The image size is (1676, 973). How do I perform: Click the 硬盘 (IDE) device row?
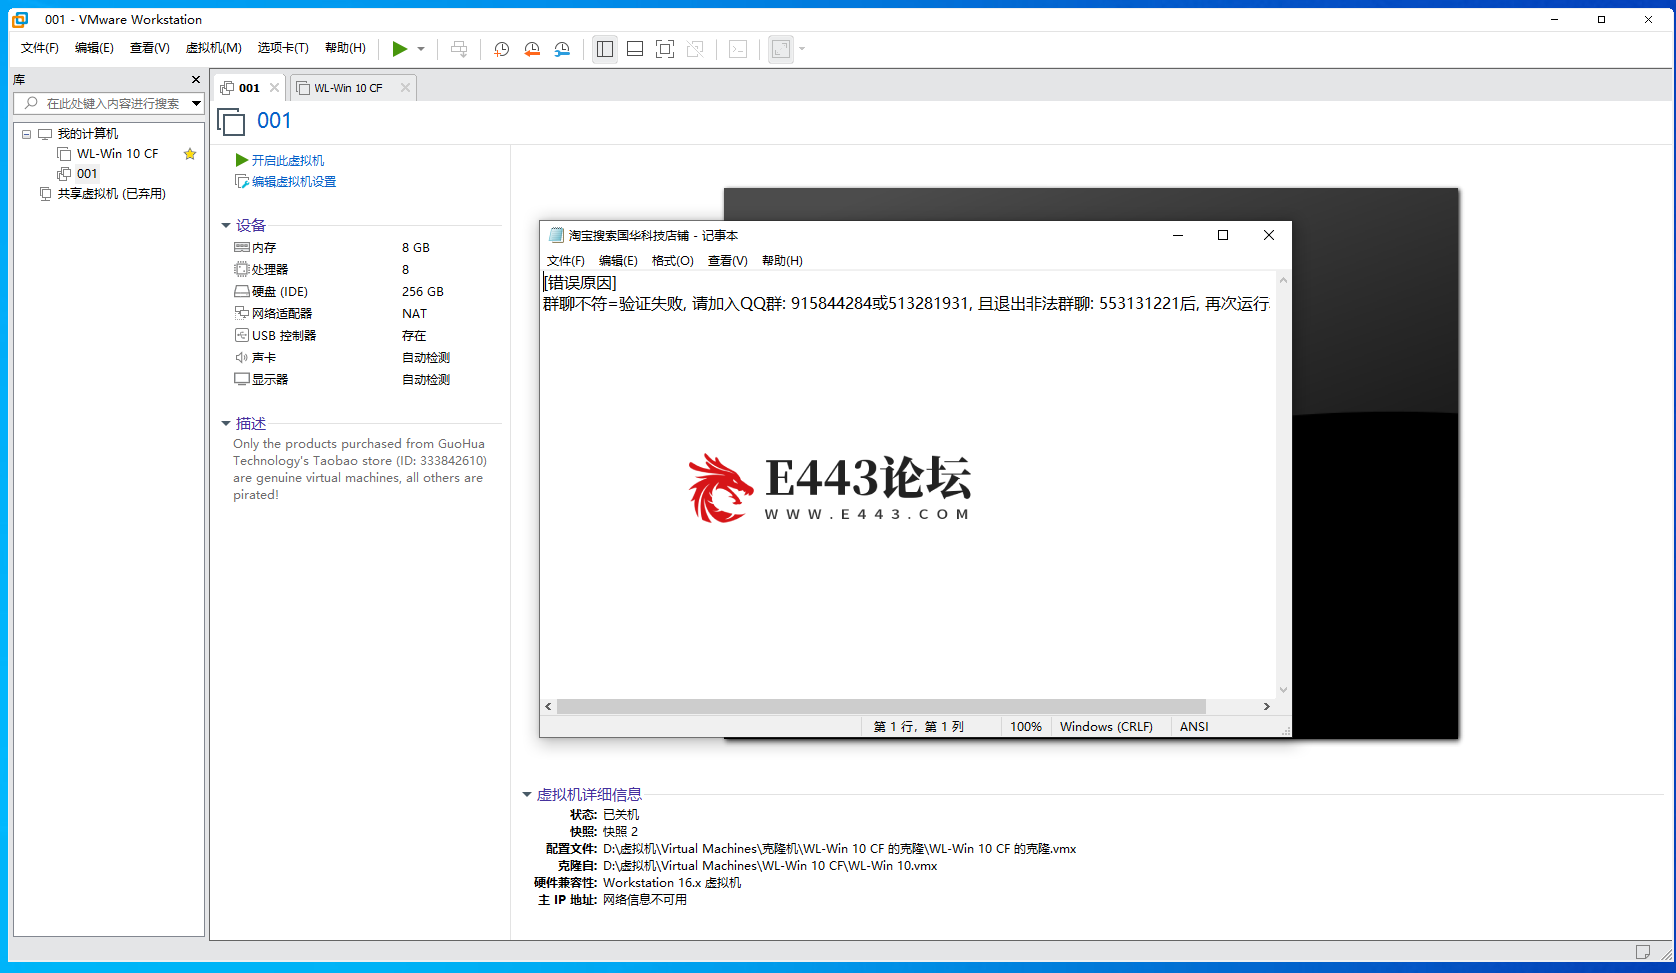click(365, 292)
